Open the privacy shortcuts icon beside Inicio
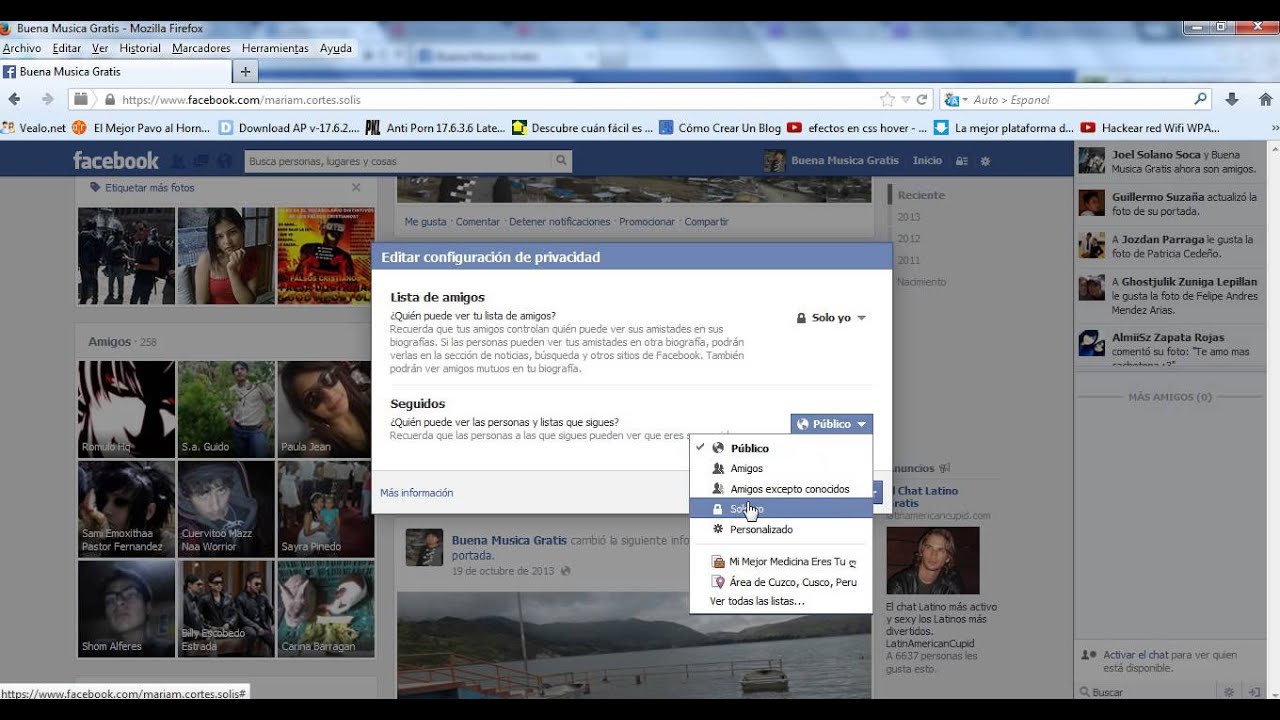 point(962,160)
